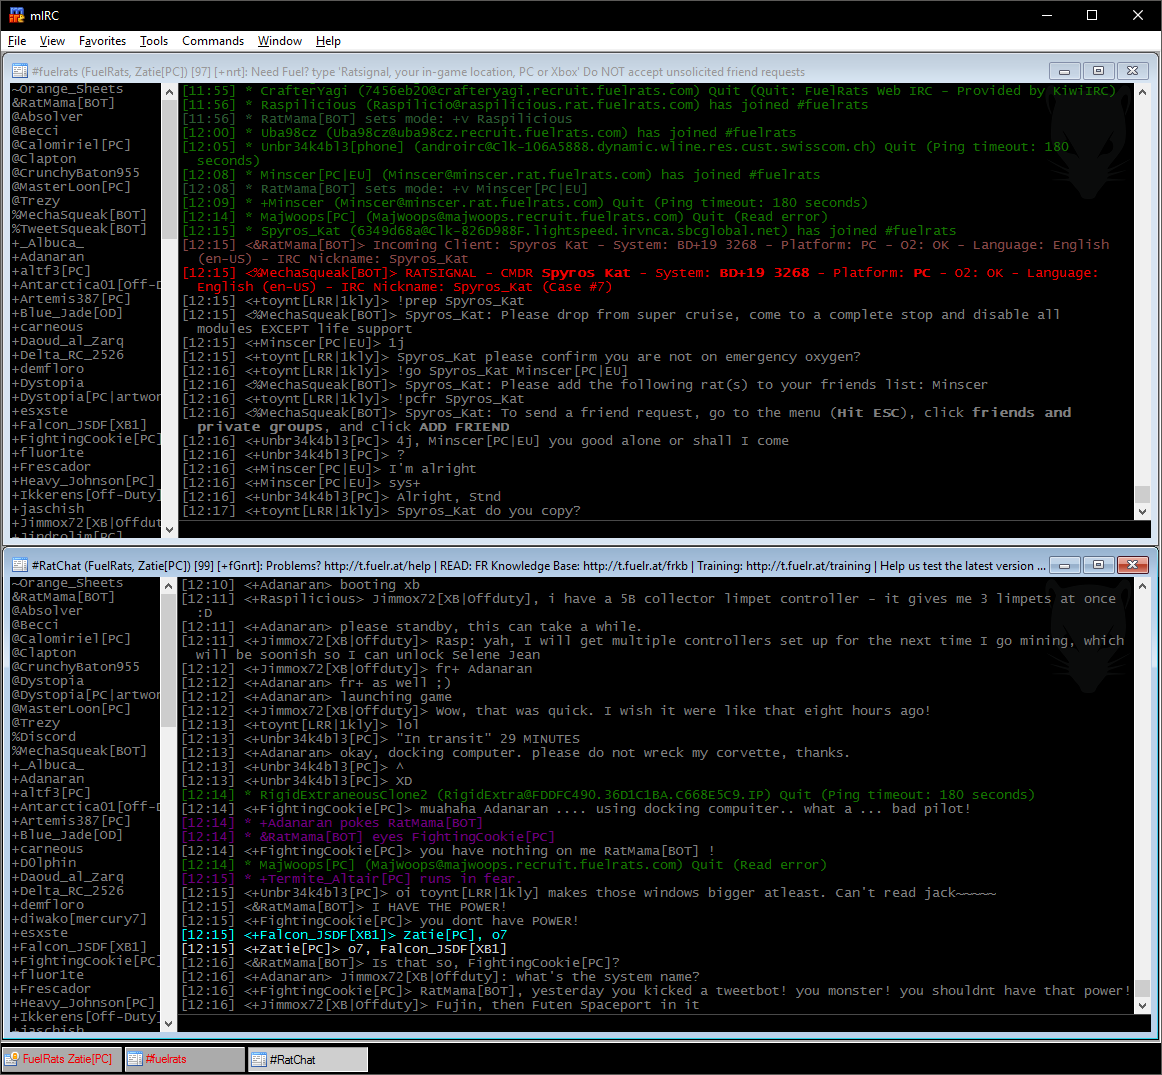Open the Tools menu
1162x1075 pixels.
pyautogui.click(x=153, y=41)
